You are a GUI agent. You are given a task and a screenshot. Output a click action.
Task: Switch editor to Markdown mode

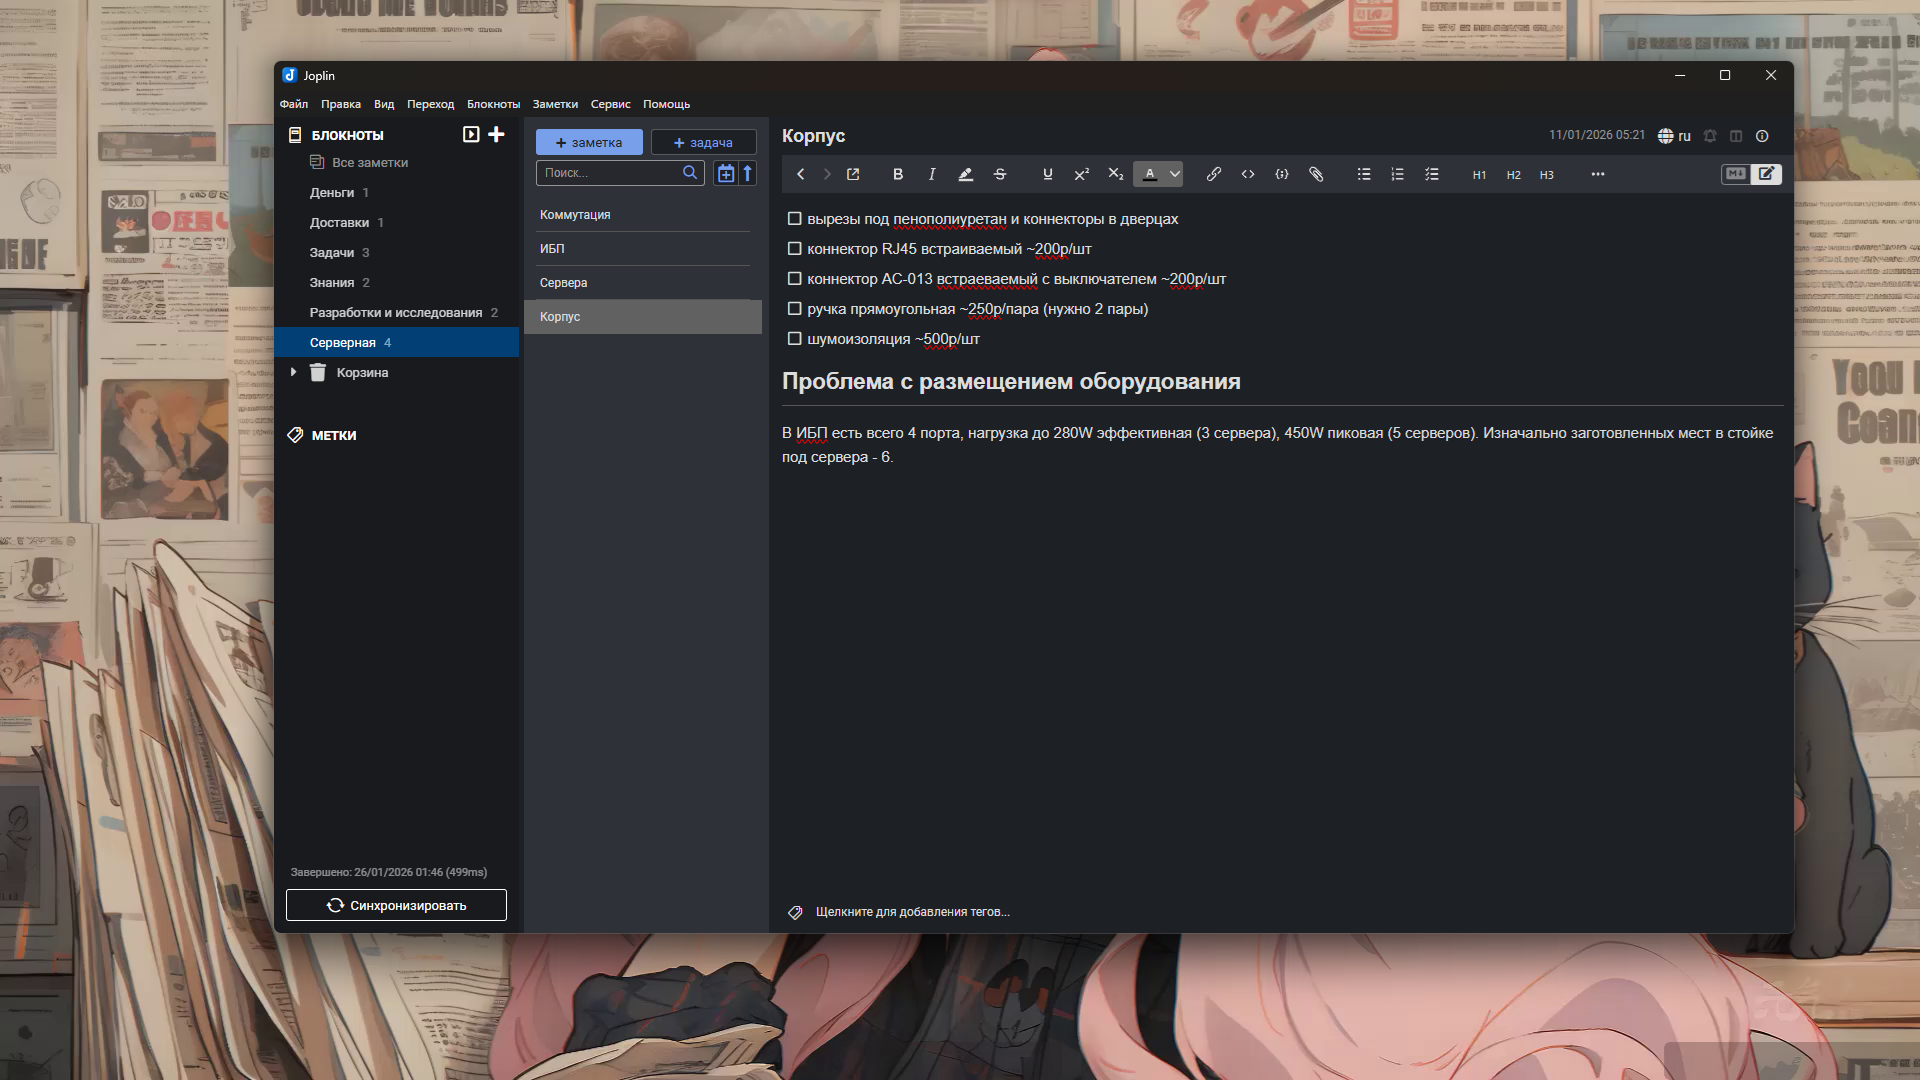coord(1735,173)
